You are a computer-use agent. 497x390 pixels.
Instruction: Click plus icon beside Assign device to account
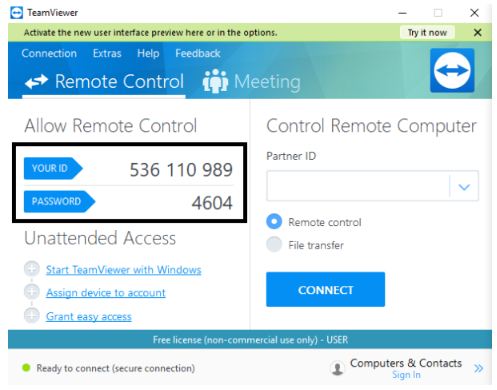coord(32,292)
